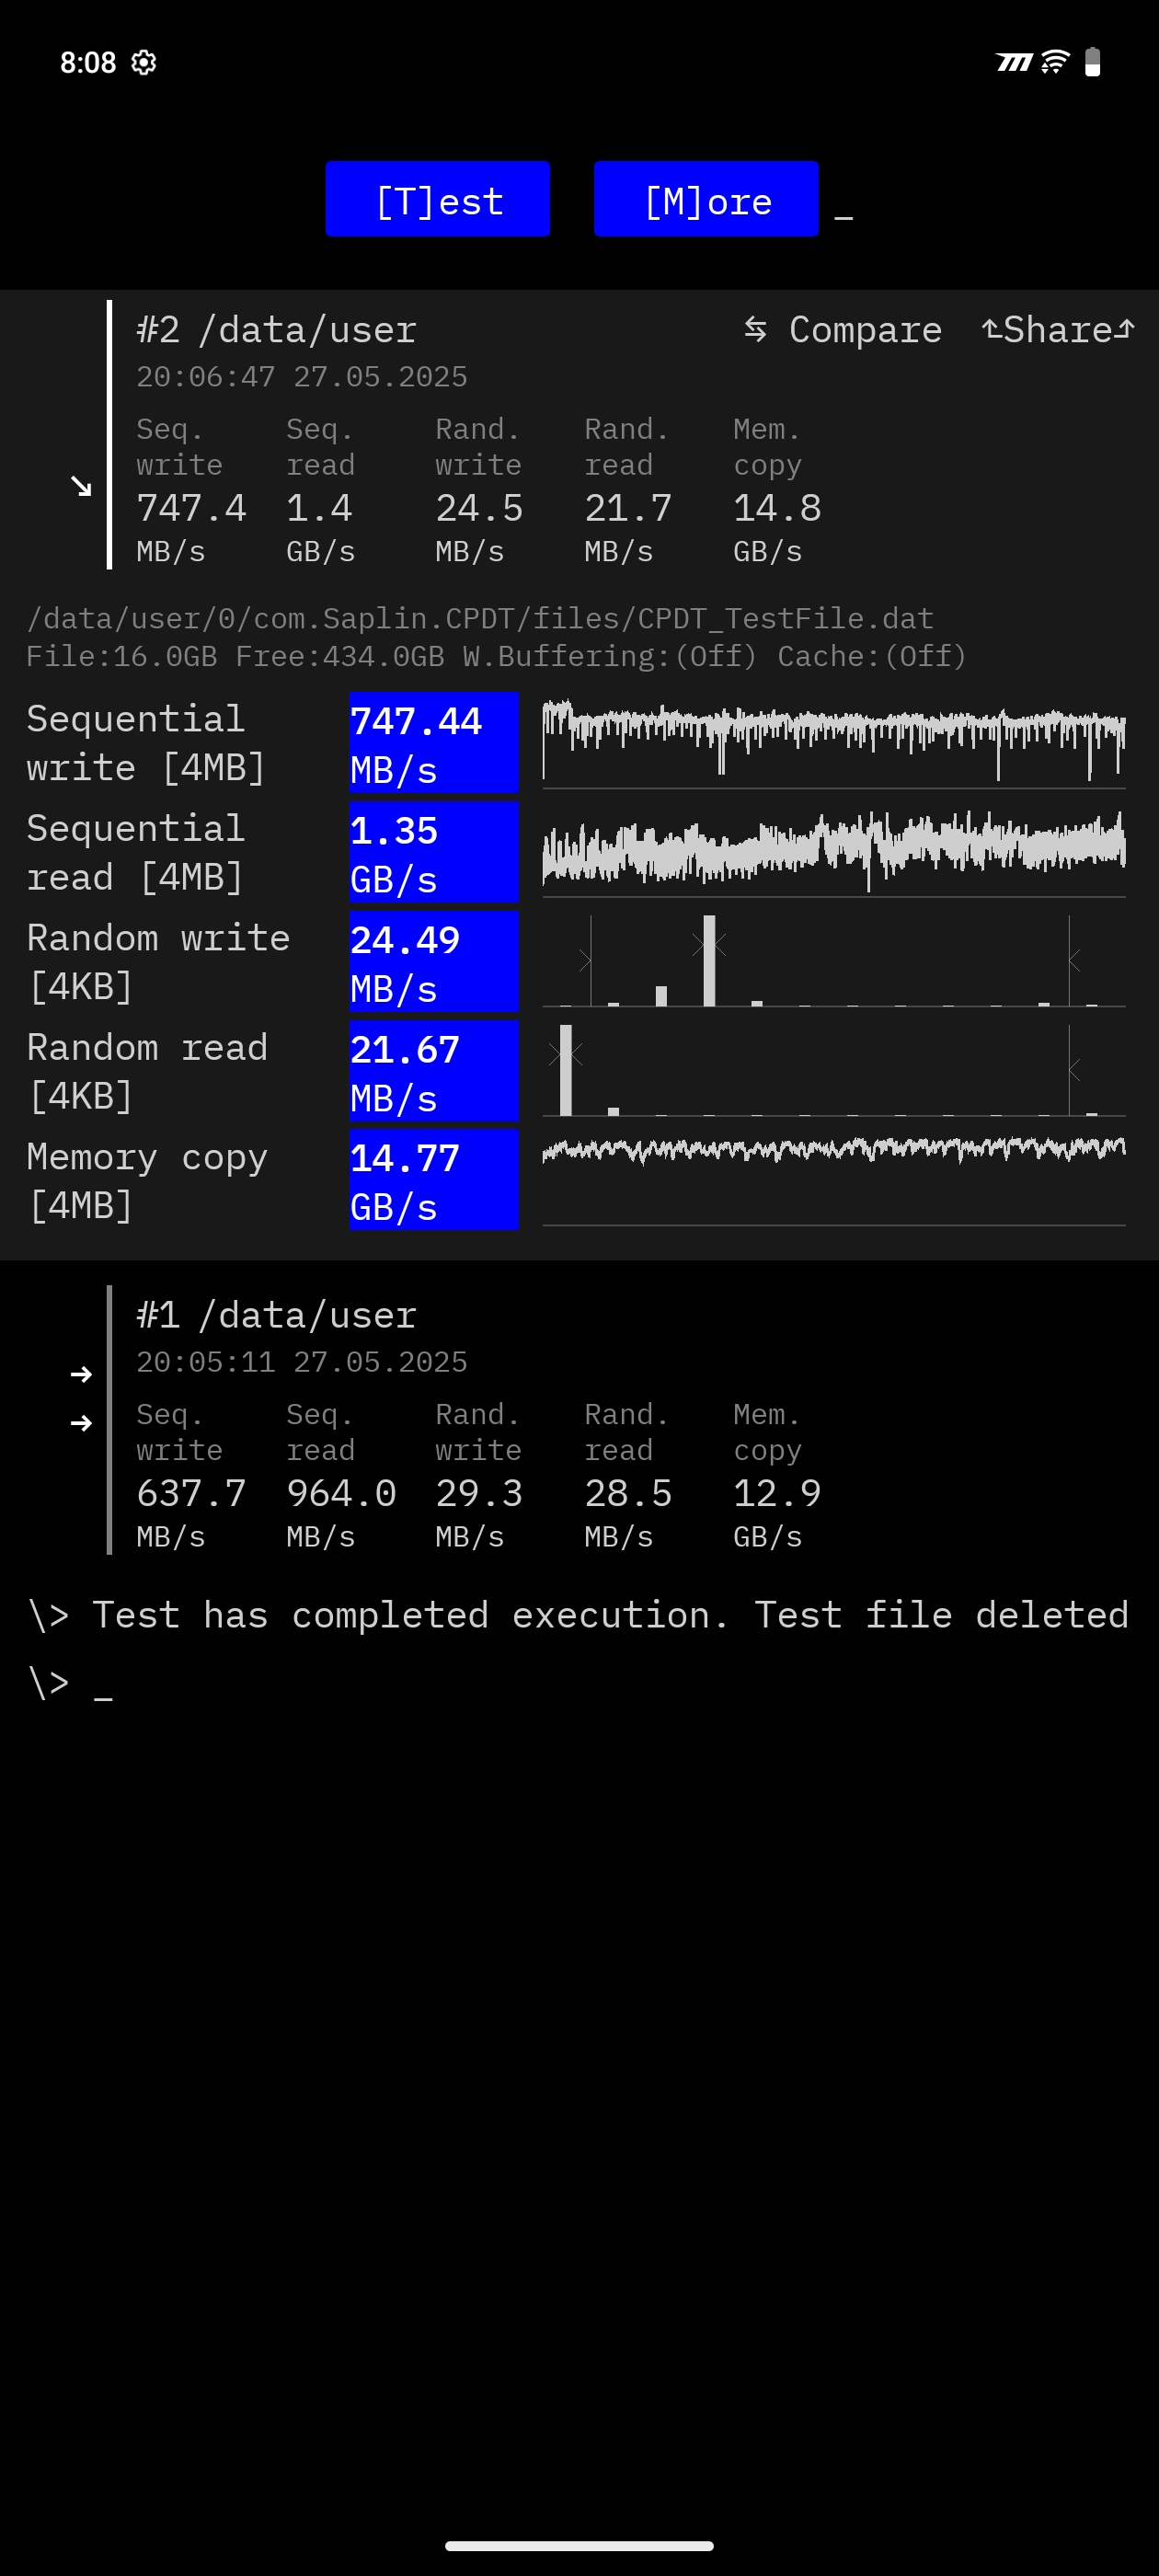Click the lower right arrow beside result #1
The height and width of the screenshot is (2576, 1159).
click(81, 1423)
